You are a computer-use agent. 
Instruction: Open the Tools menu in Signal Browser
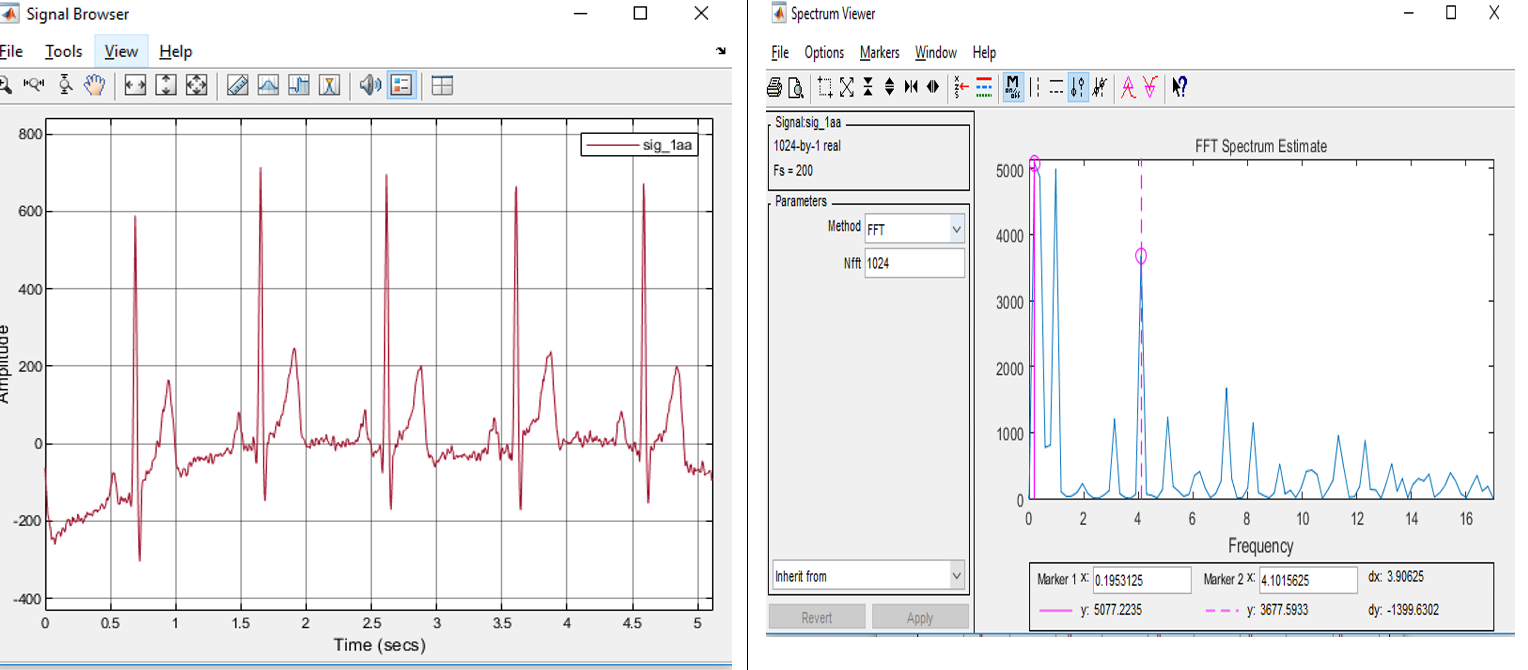coord(63,51)
